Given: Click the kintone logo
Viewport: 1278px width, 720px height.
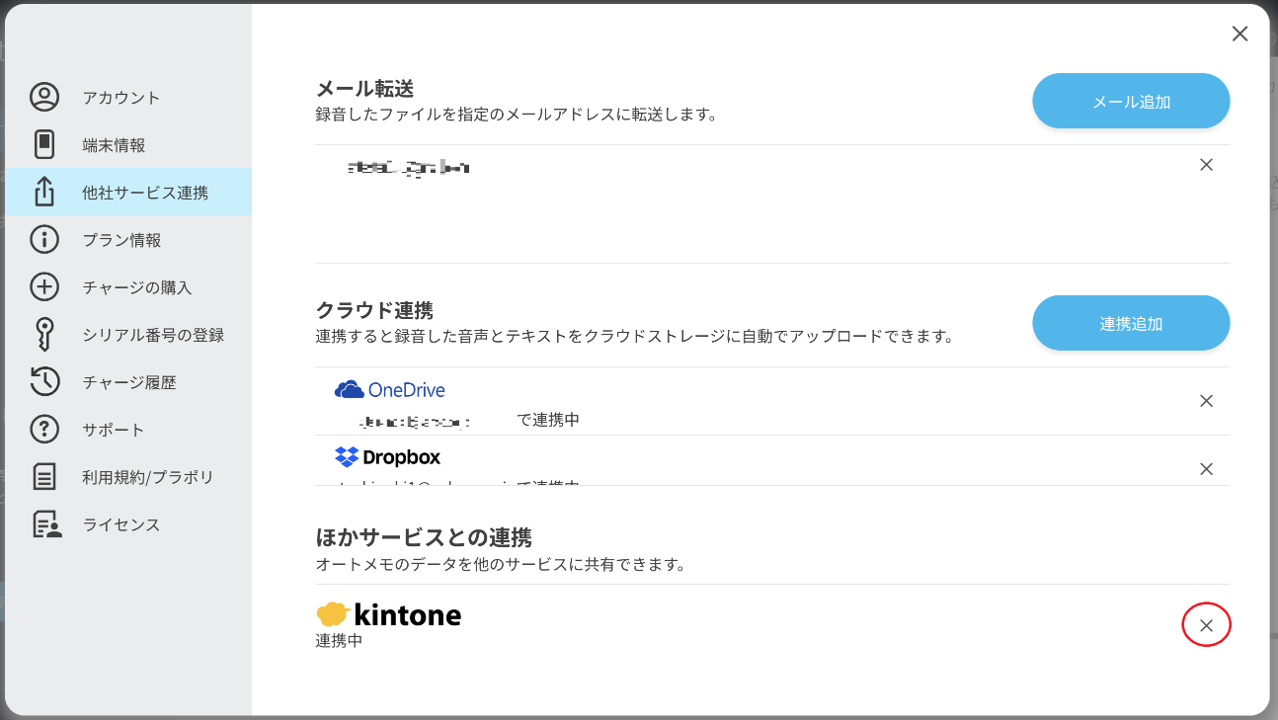Looking at the screenshot, I should pyautogui.click(x=389, y=614).
